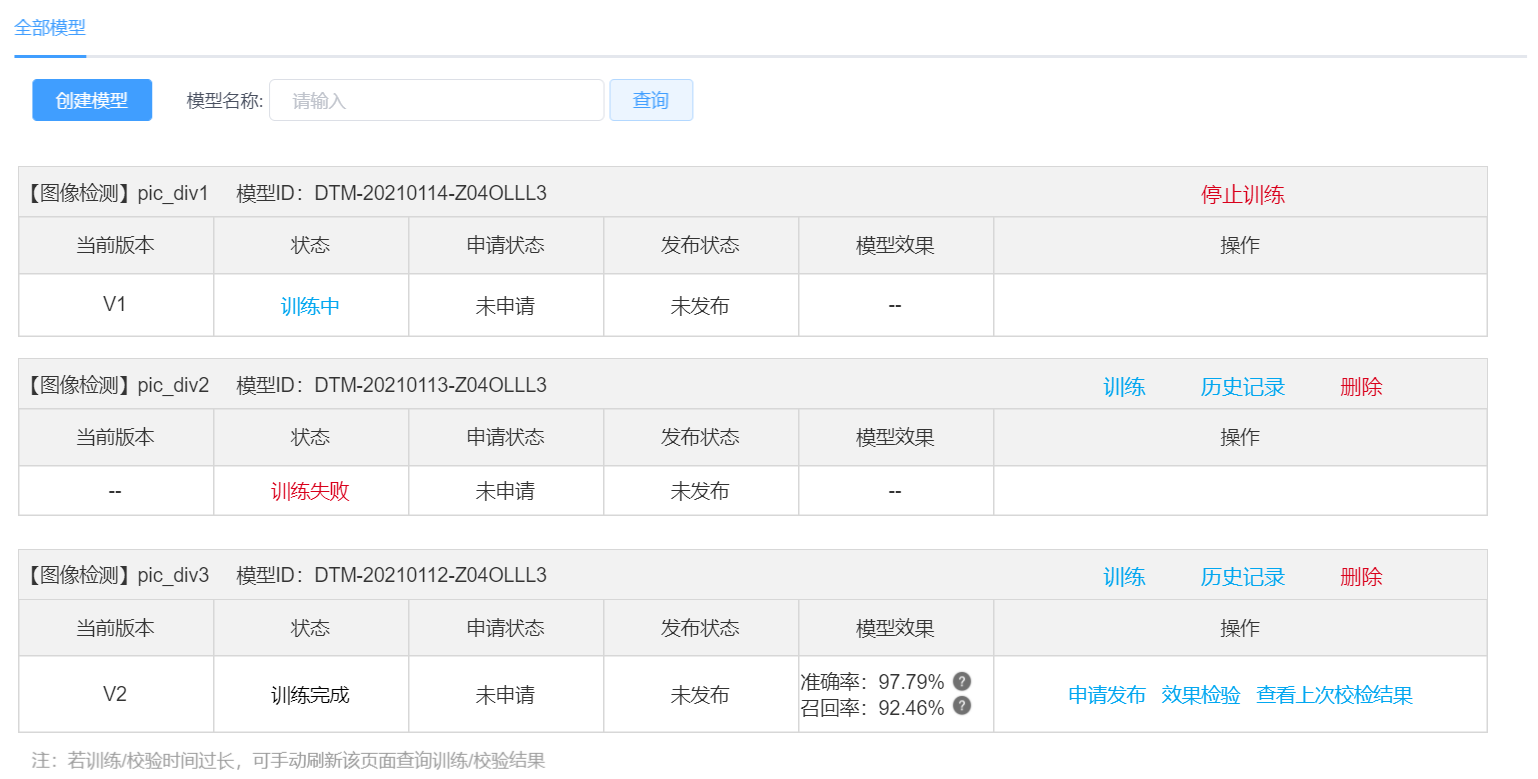The image size is (1538, 779).
Task: Click 未申请 cell in pic_div3 row
Action: [506, 695]
